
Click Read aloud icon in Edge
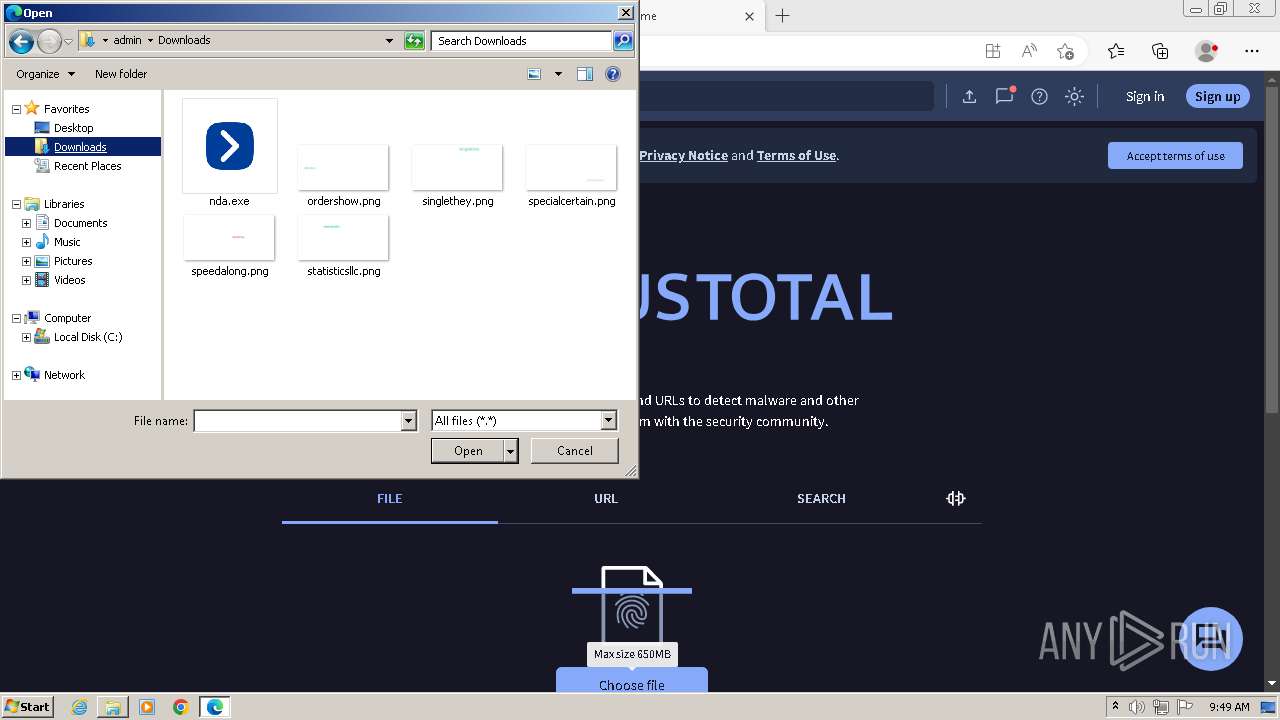1029,51
